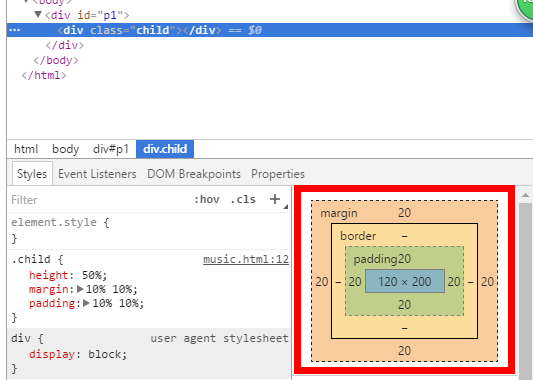Click the green circle icon at top right
The width and height of the screenshot is (533, 380).
click(x=525, y=7)
